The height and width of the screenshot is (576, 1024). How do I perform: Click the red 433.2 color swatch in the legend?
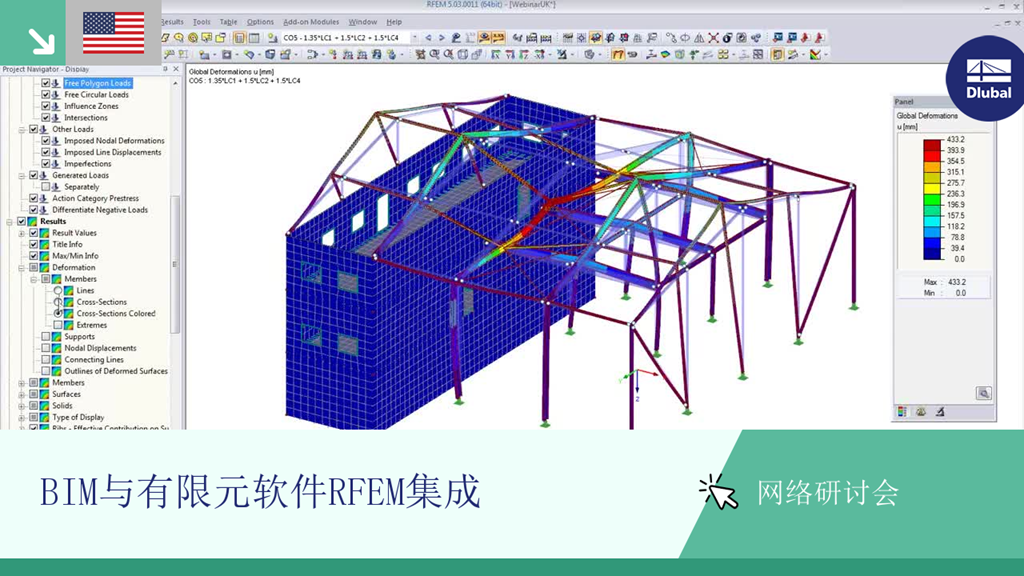click(932, 145)
